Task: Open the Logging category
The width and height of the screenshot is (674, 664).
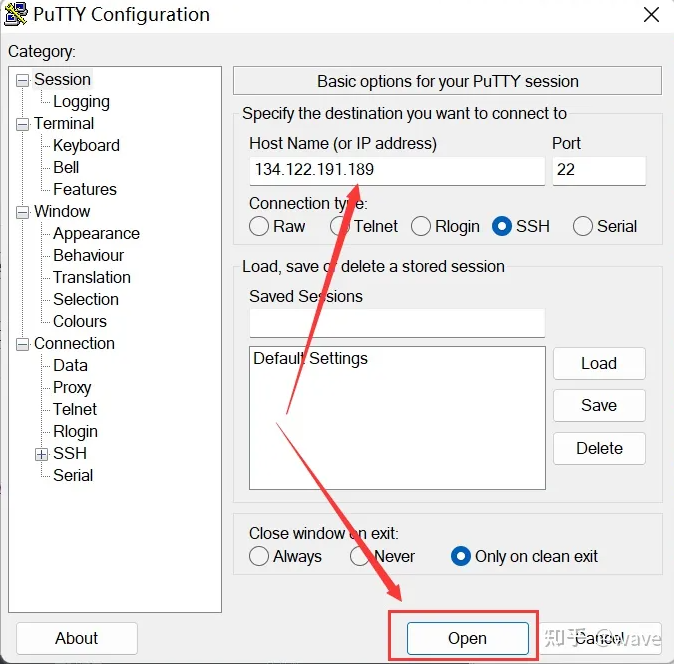Action: pyautogui.click(x=81, y=102)
